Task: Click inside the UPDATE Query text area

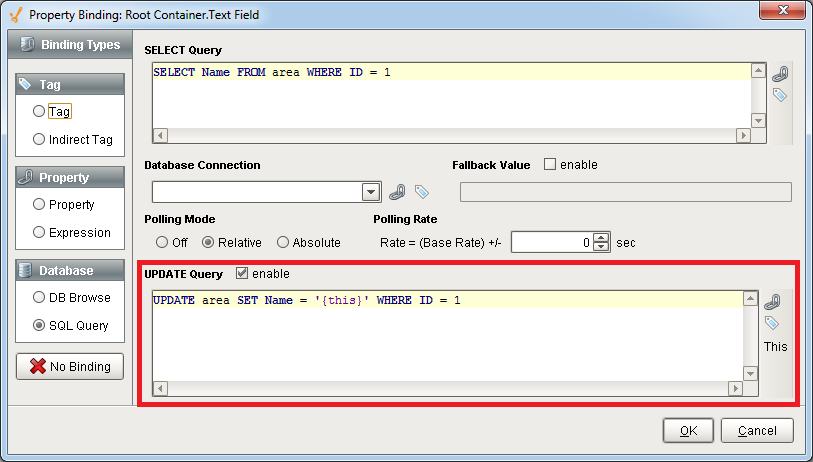Action: click(x=448, y=337)
